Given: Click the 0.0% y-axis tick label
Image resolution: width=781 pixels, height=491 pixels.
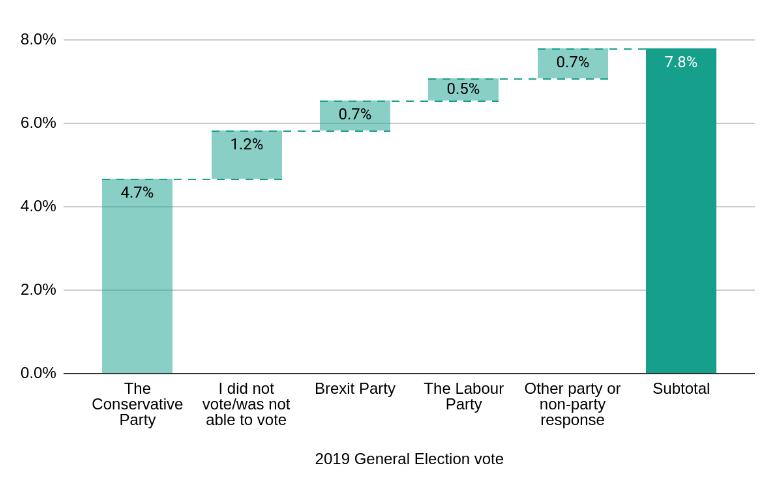Looking at the screenshot, I should pos(38,373).
